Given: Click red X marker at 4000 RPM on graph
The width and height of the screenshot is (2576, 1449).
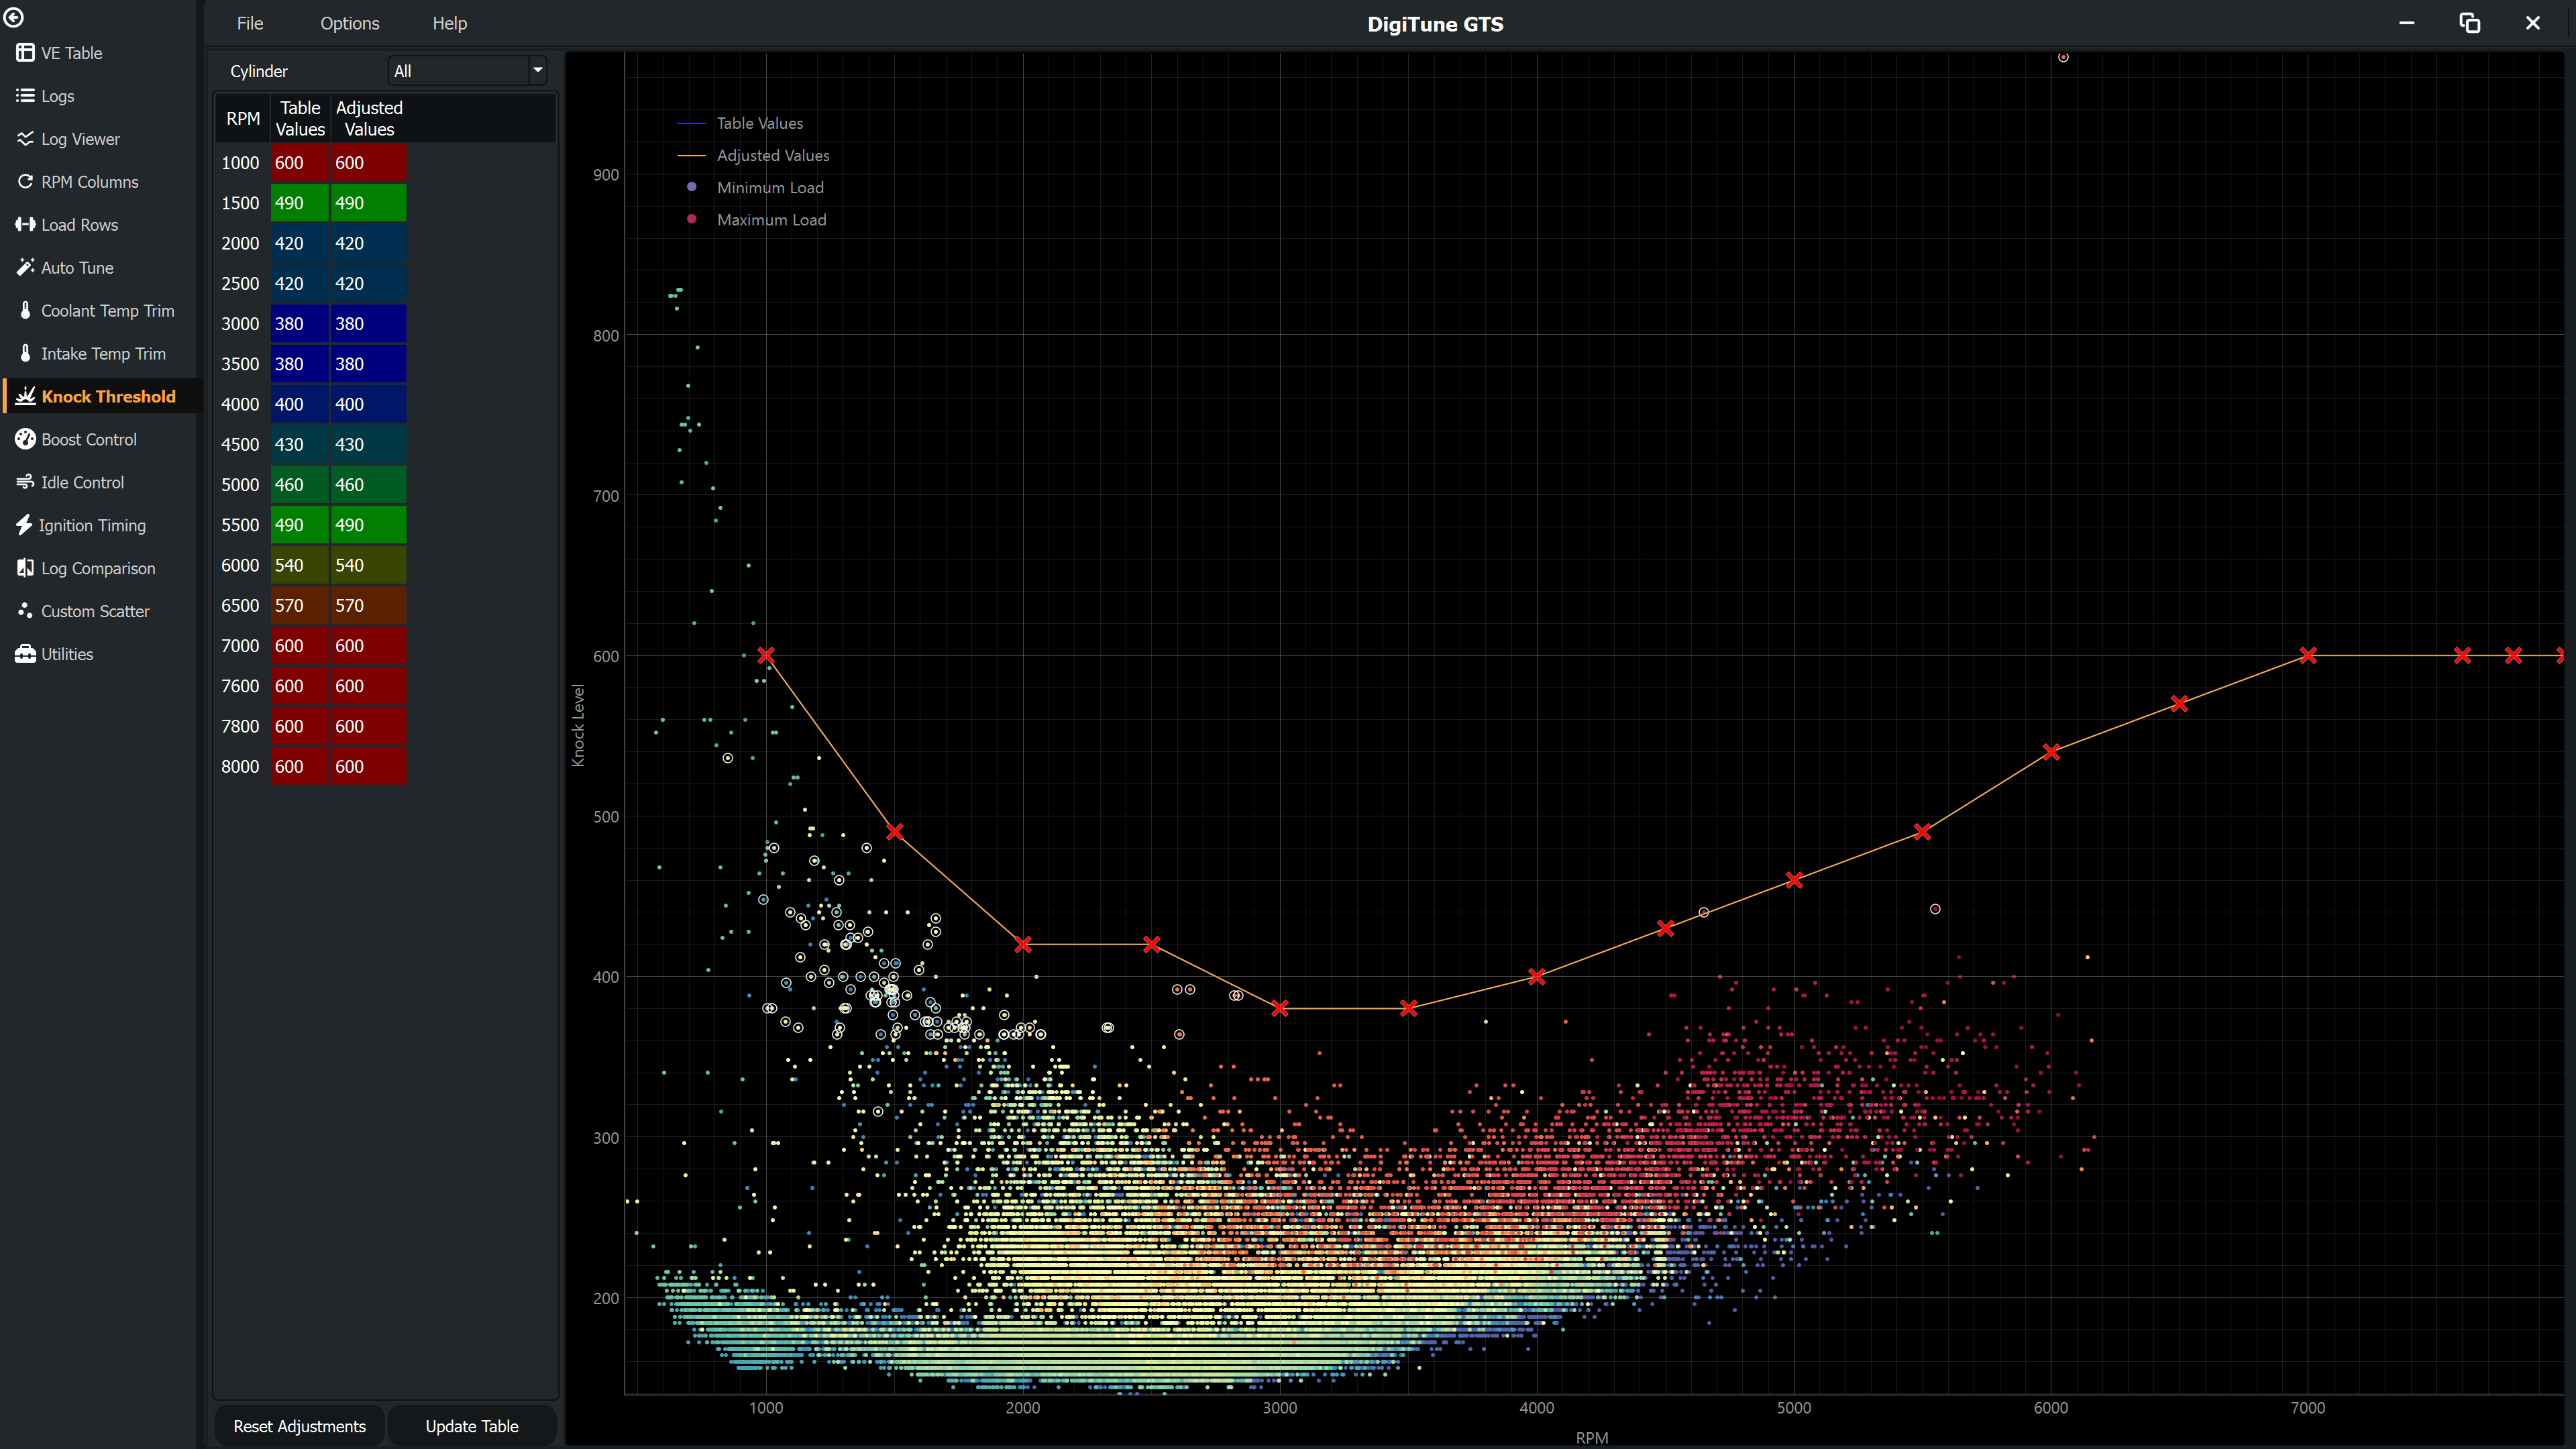Looking at the screenshot, I should 1537,976.
